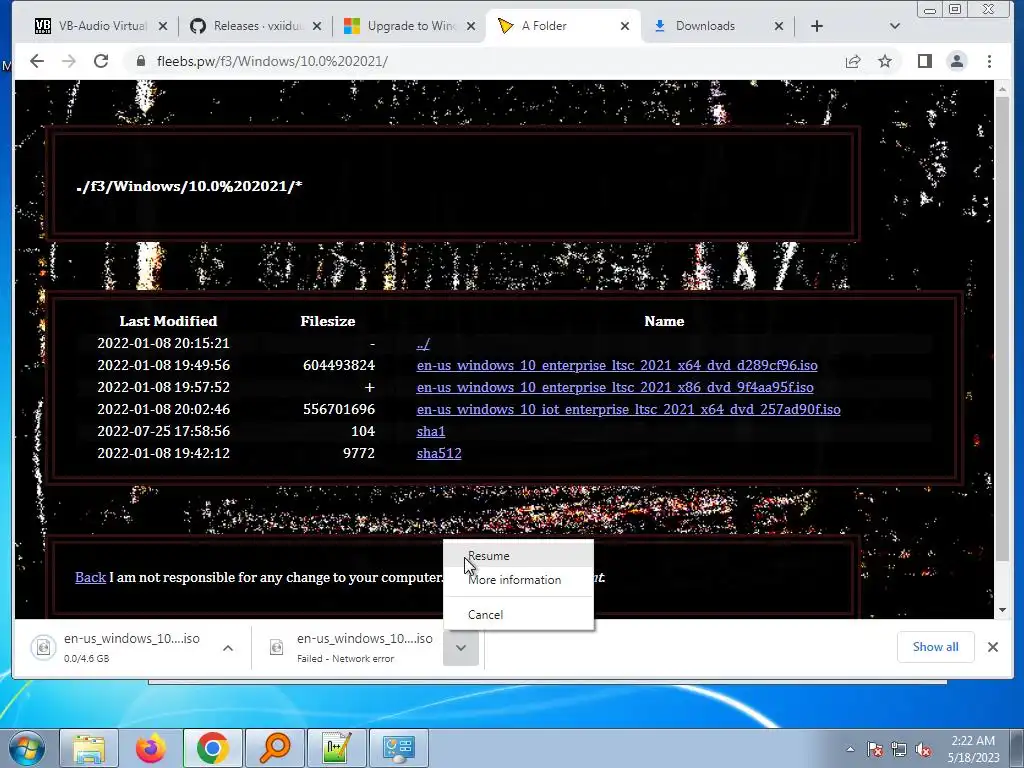Viewport: 1024px width, 768px height.
Task: Click the Name column header
Action: (664, 321)
